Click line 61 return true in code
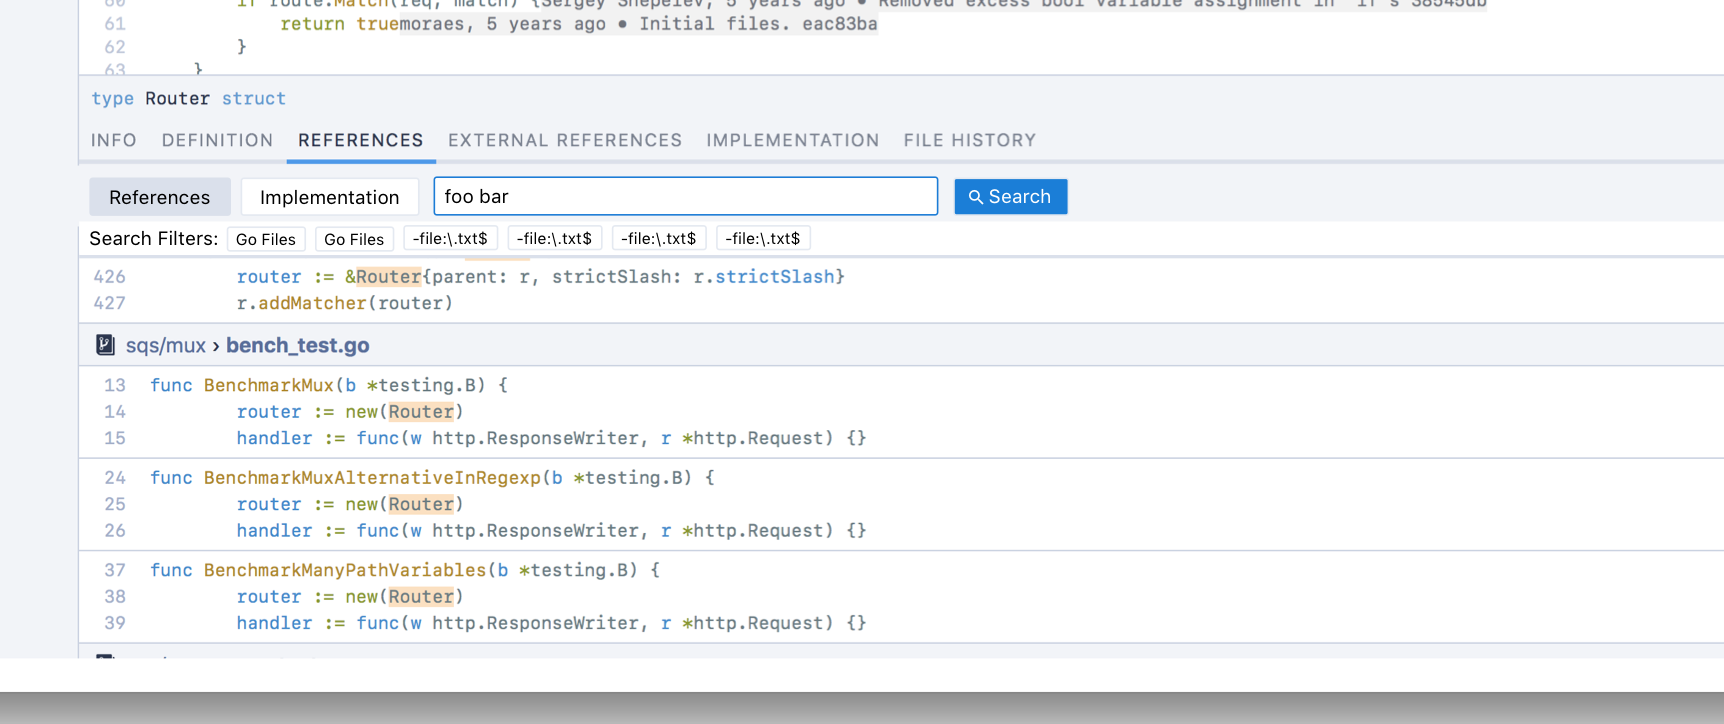This screenshot has height=724, width=1724. pyautogui.click(x=340, y=24)
